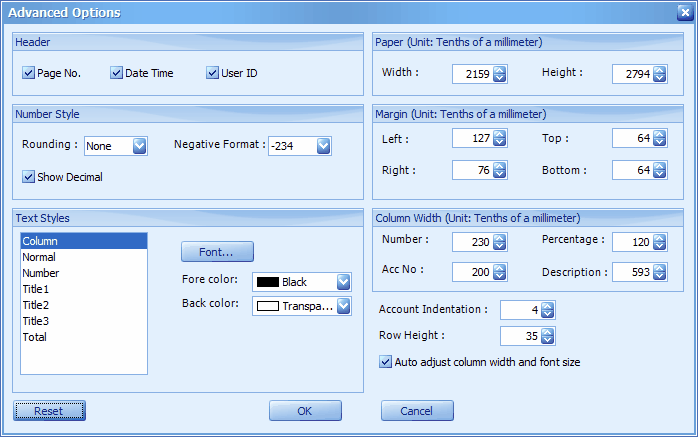
Task: Select Total in the Text Styles list
Action: [34, 337]
